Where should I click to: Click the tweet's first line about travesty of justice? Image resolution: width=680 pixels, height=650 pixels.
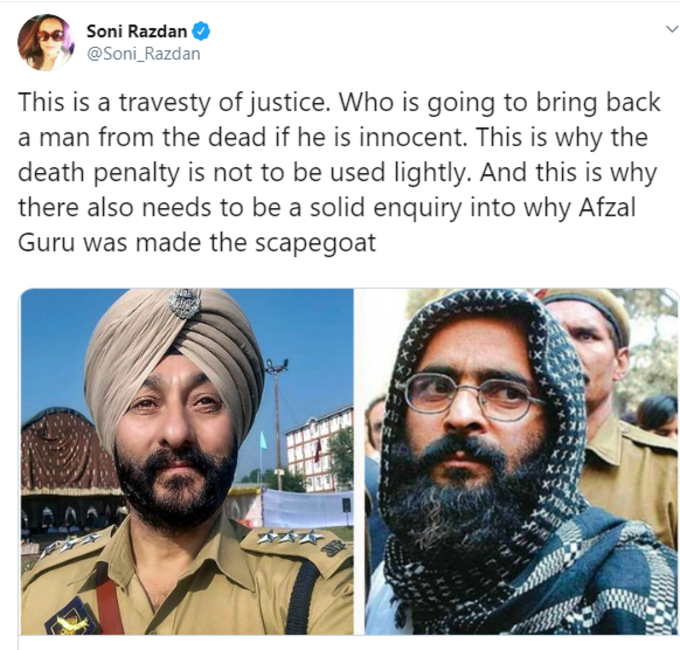(x=339, y=103)
